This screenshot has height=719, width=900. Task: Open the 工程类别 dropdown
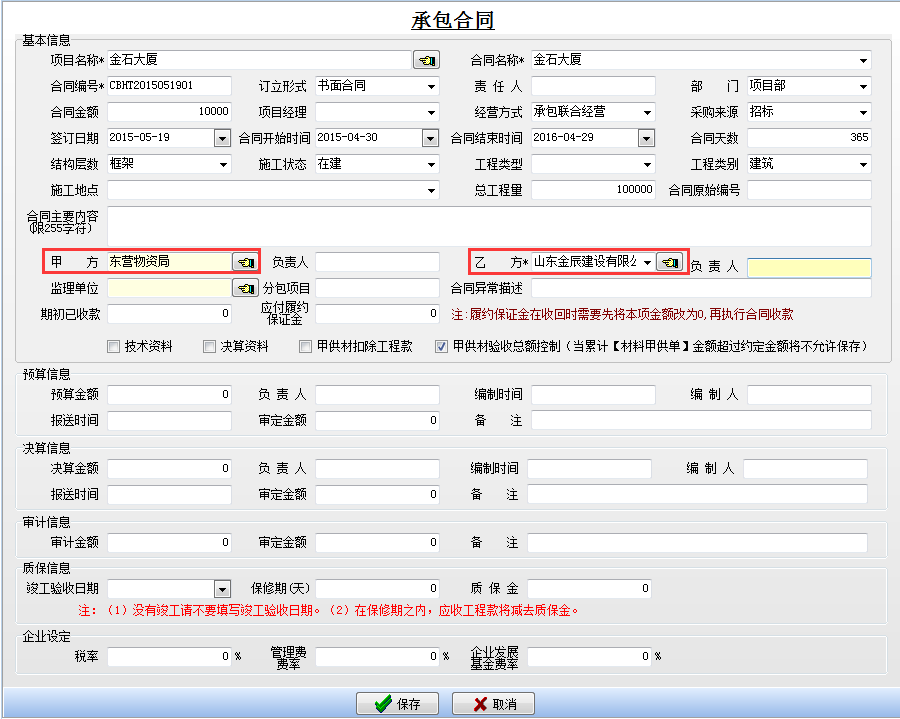(x=863, y=164)
